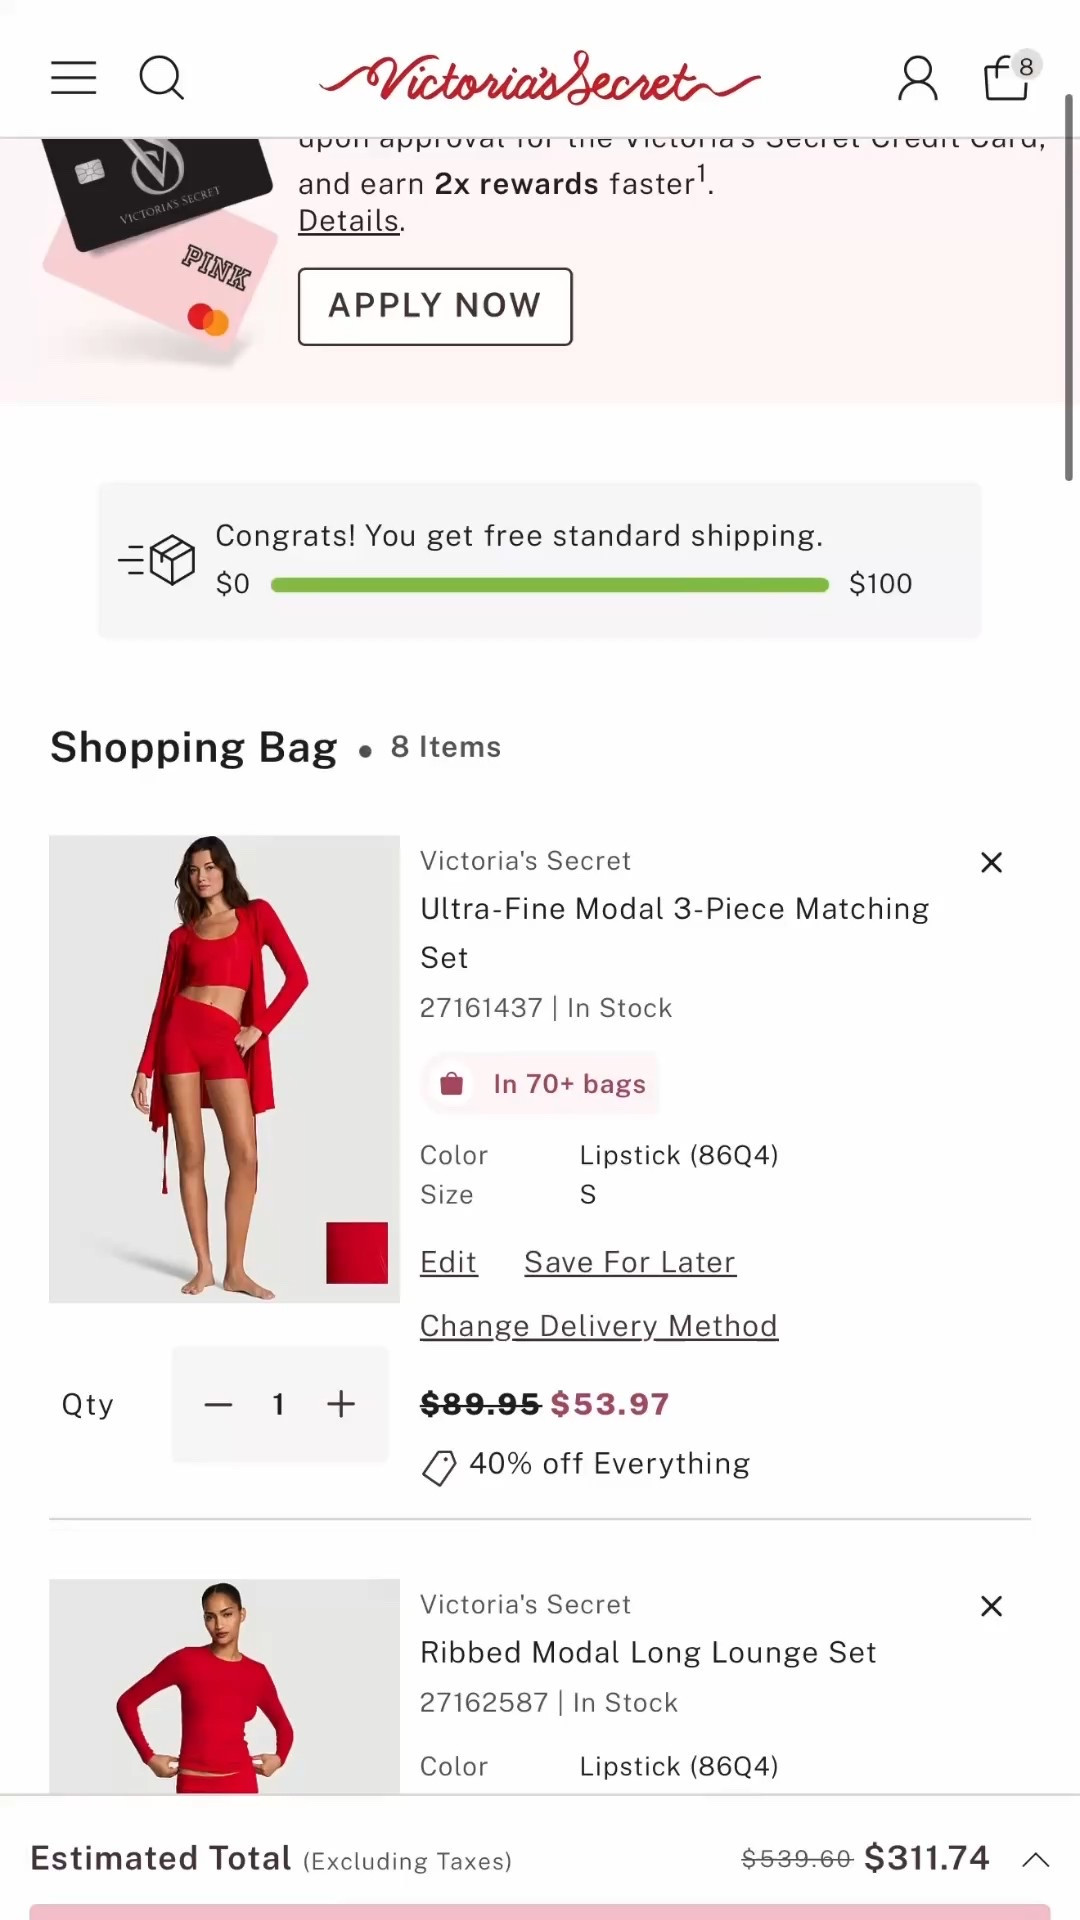Click the In 70+ bags badge icon

coord(452,1083)
